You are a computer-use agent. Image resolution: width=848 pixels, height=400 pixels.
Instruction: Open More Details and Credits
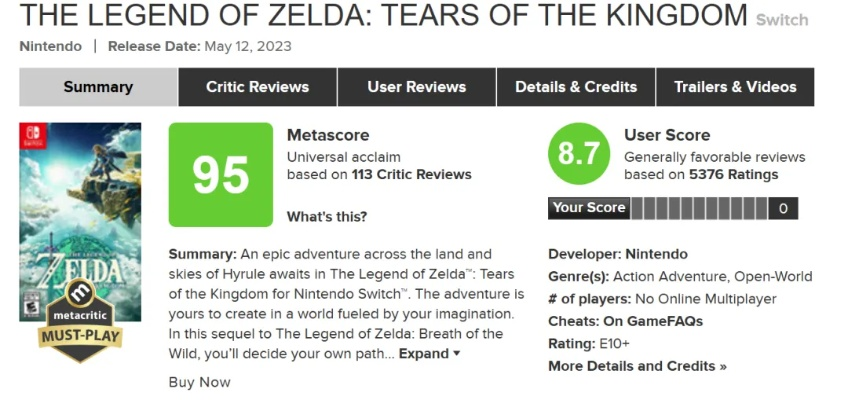point(637,366)
